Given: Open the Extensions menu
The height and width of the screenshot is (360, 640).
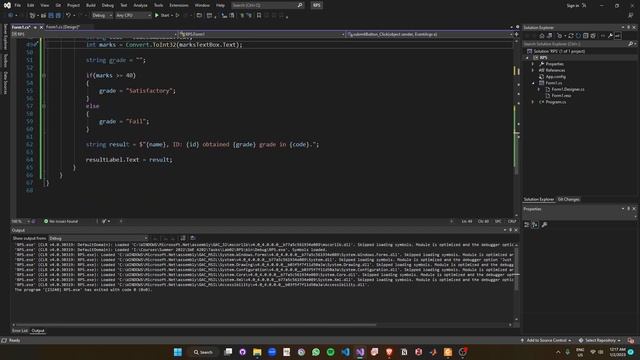Looking at the screenshot, I should pos(179,5).
